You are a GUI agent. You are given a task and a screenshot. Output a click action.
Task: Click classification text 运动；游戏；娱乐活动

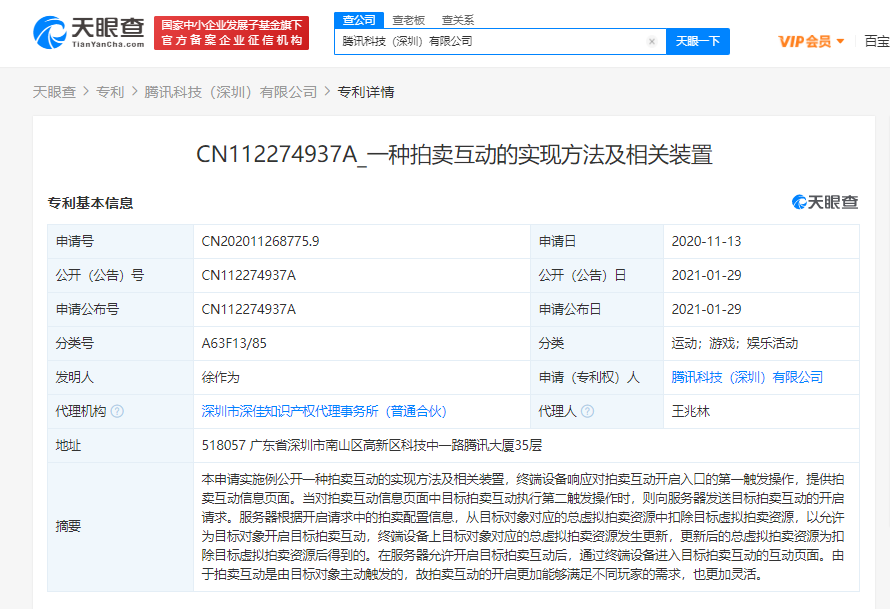[734, 343]
